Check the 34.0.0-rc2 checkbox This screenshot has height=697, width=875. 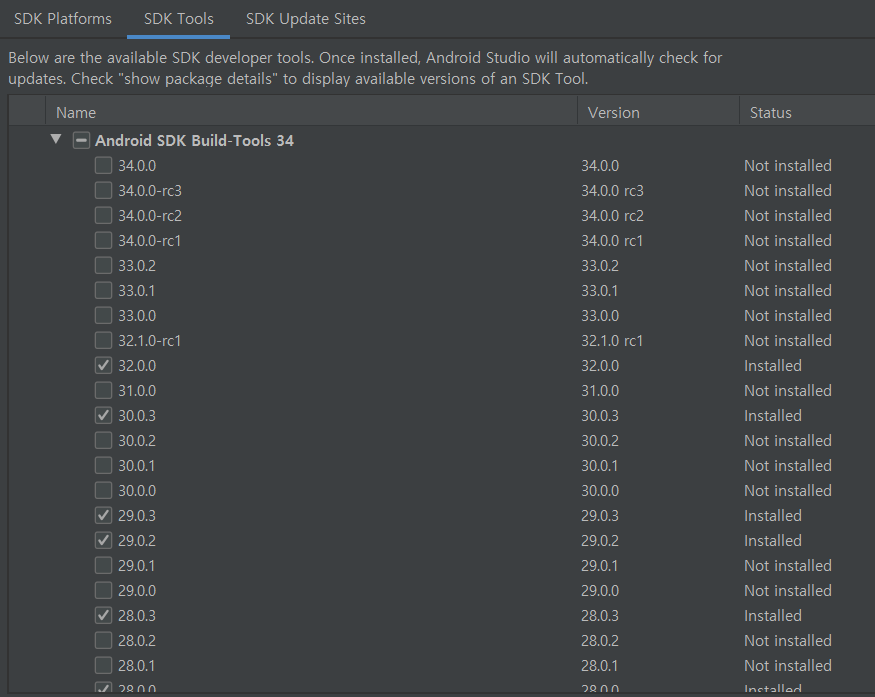[103, 215]
